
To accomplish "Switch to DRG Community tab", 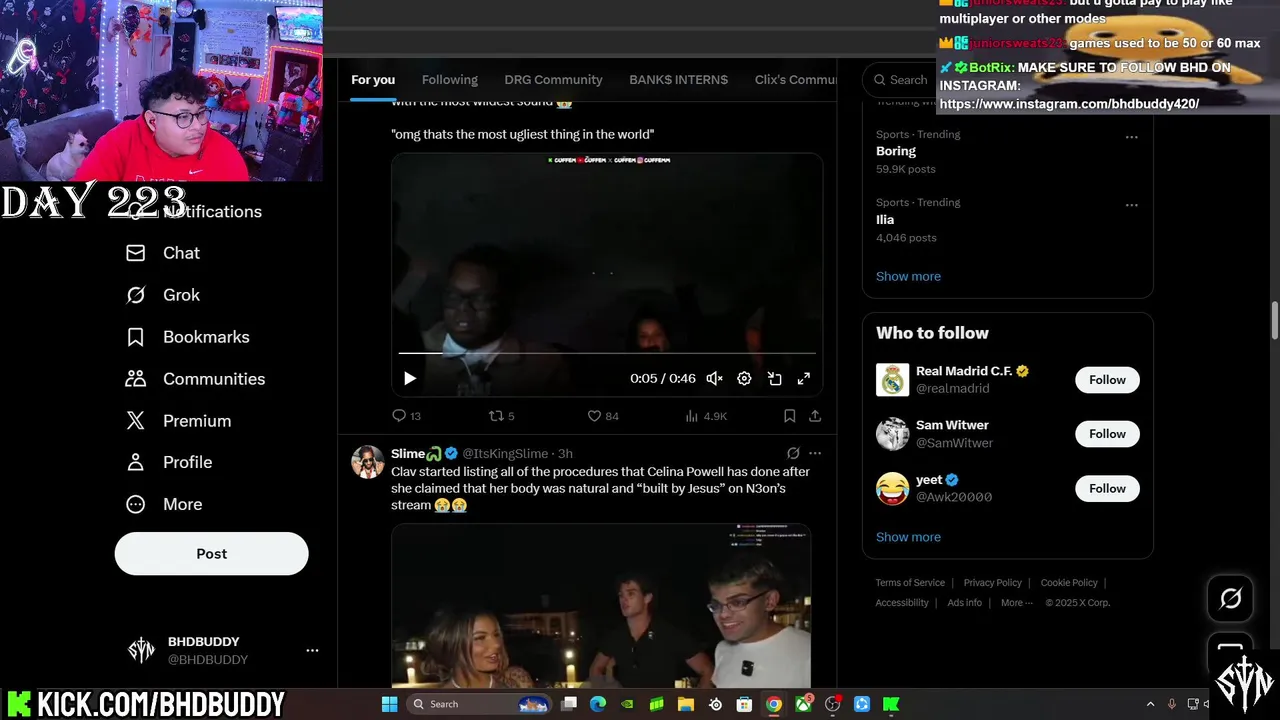I will tap(553, 80).
